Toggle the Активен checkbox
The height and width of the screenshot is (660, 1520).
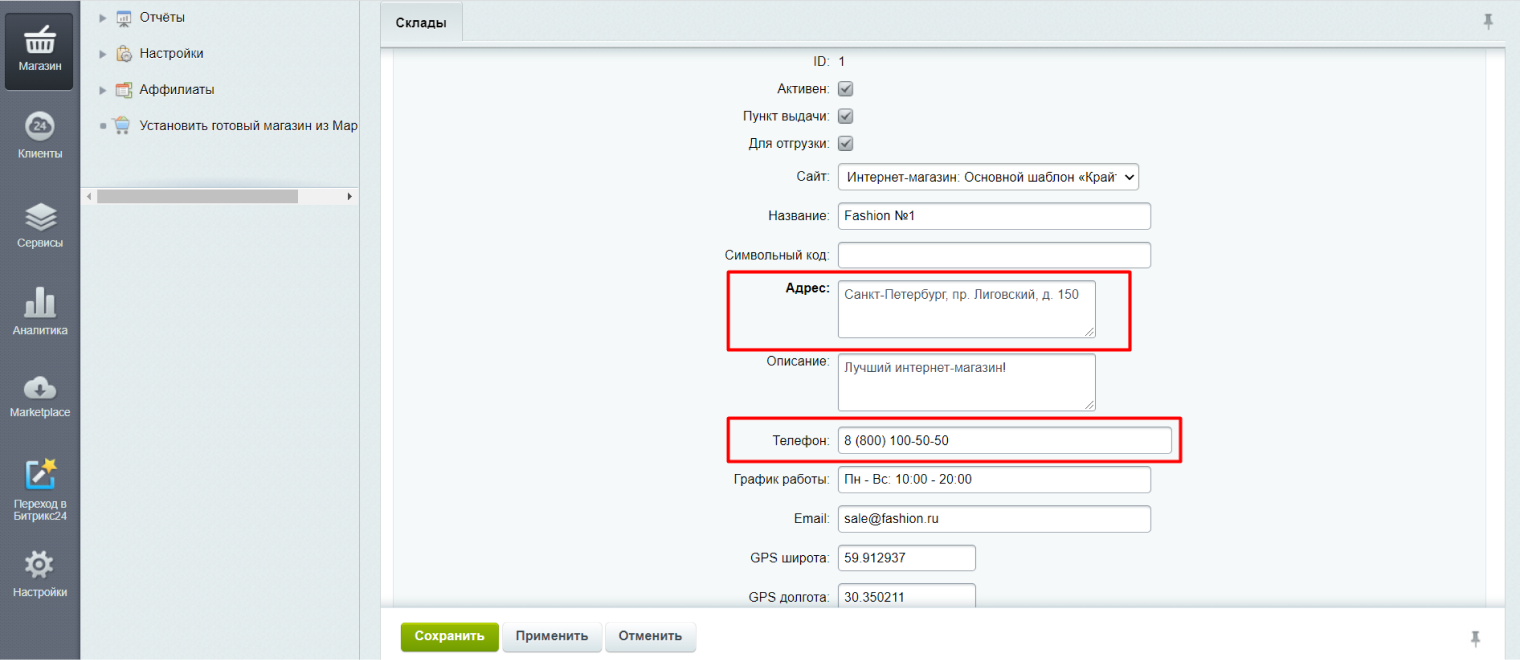[845, 89]
